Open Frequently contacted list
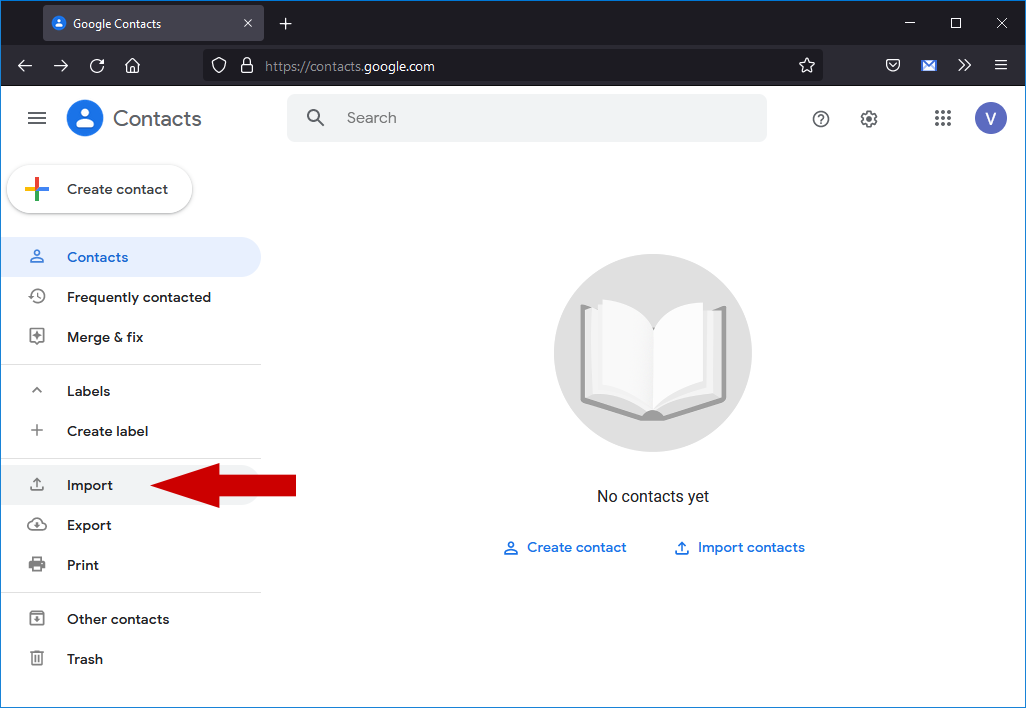Image resolution: width=1026 pixels, height=708 pixels. point(131,297)
